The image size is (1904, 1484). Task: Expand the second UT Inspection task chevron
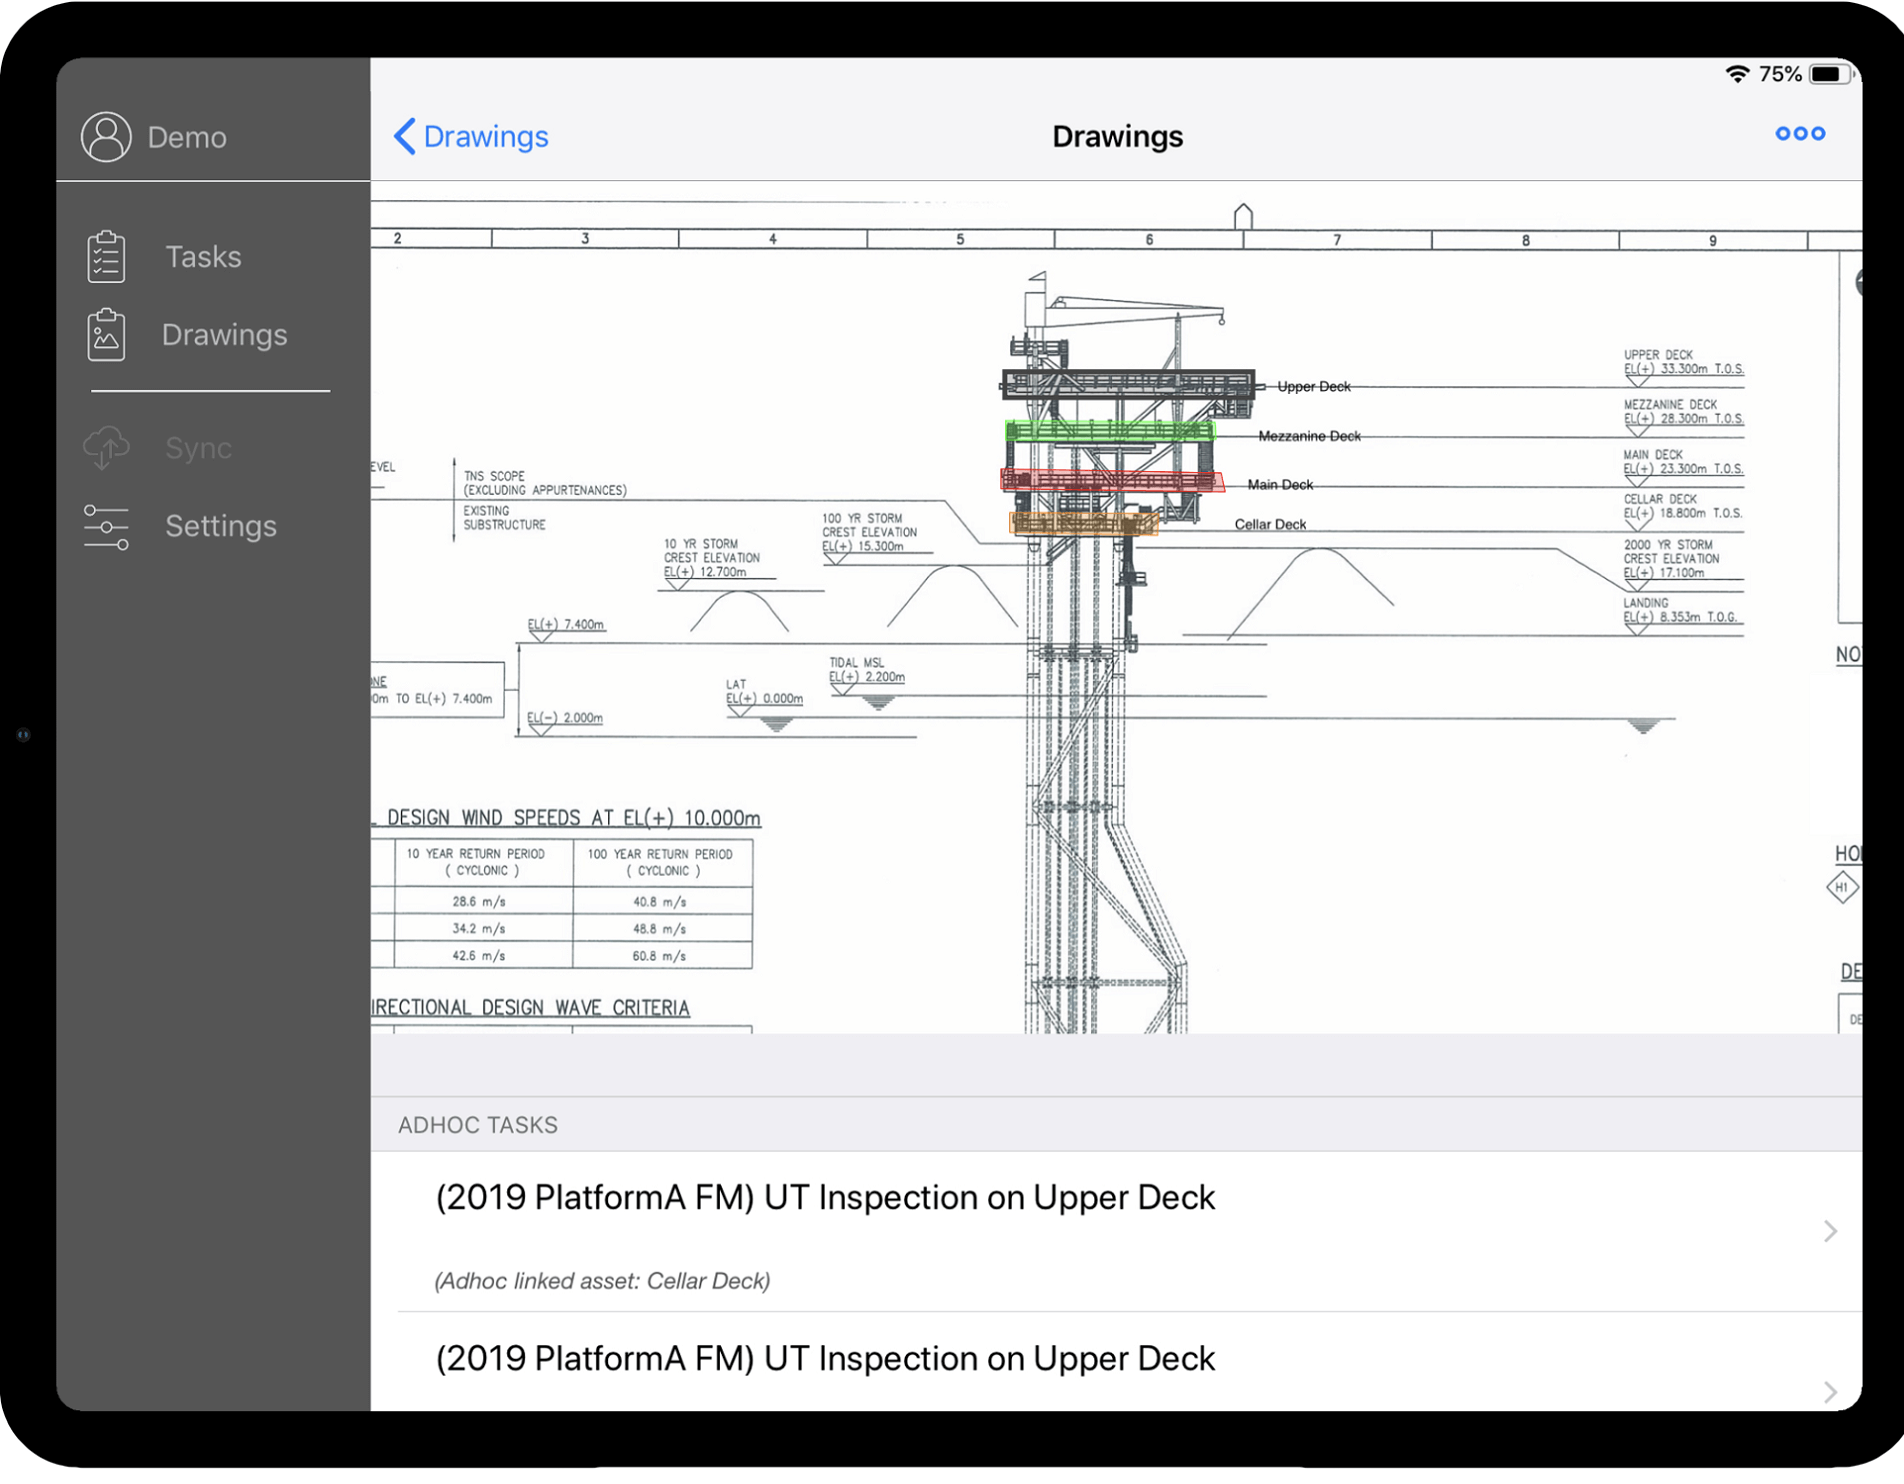click(1829, 1391)
